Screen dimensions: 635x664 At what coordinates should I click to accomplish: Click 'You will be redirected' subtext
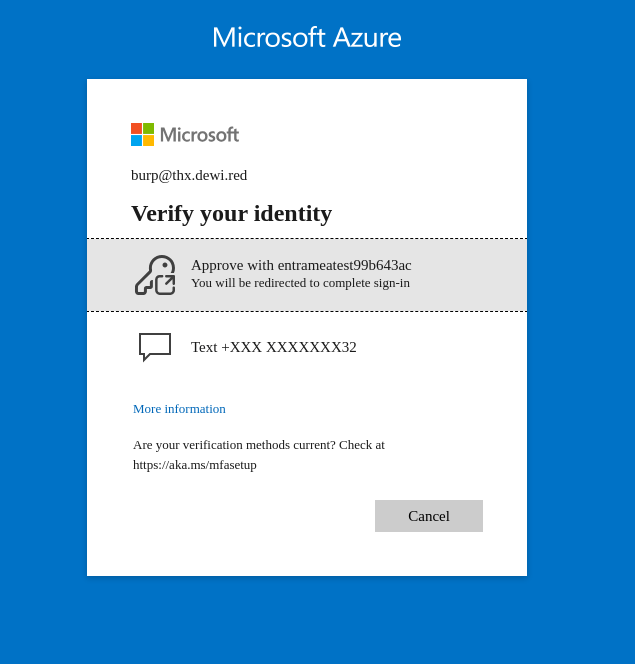(300, 283)
